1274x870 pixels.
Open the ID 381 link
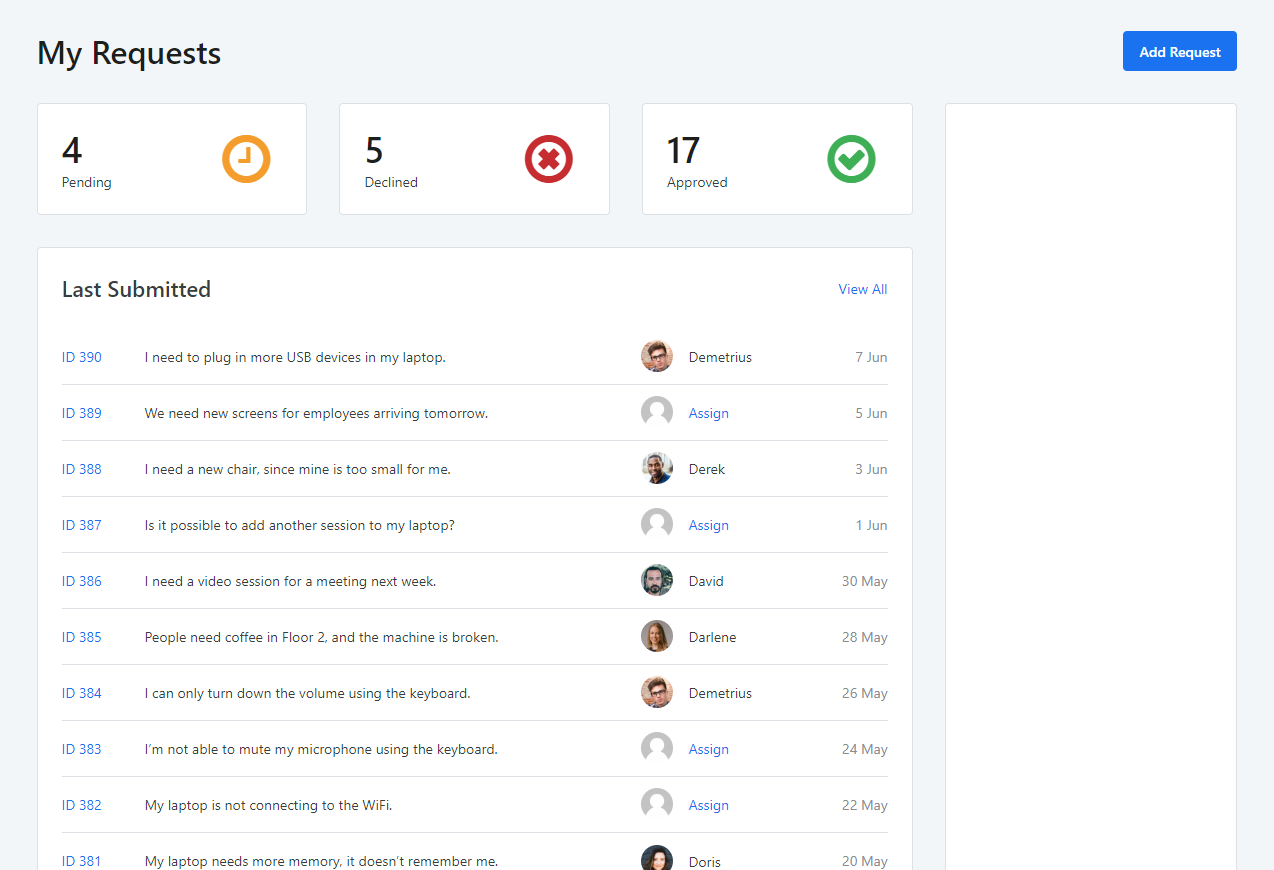[82, 860]
